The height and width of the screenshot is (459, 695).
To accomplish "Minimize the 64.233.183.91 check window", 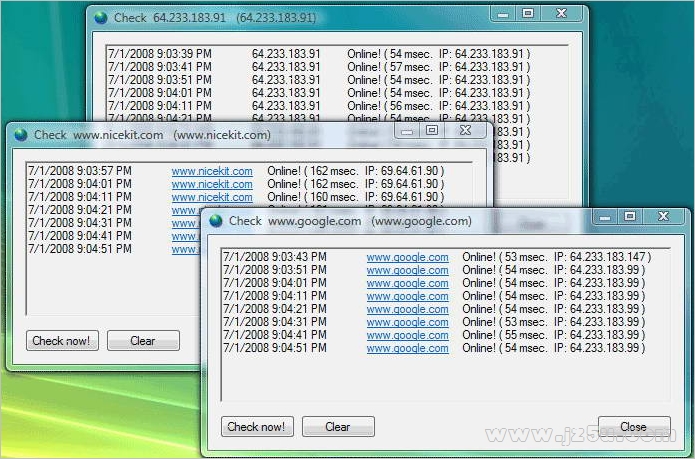I will (503, 14).
